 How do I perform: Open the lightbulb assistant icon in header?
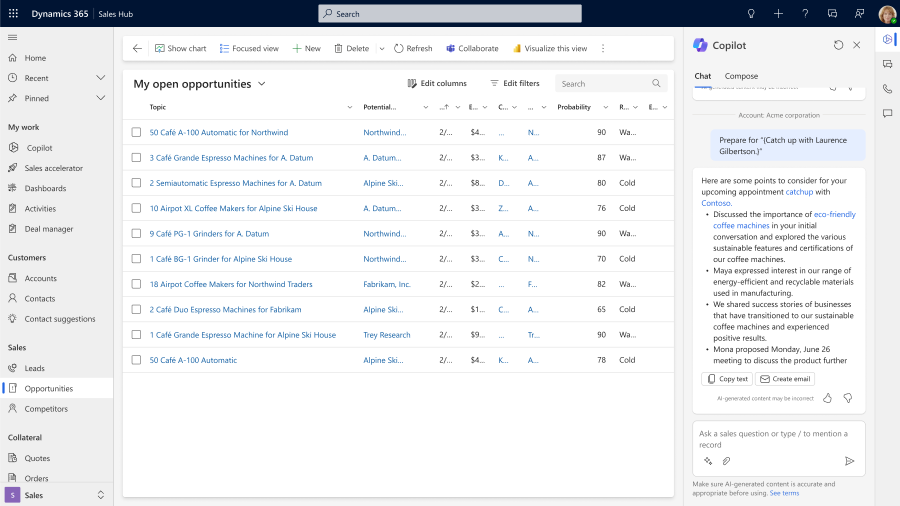tap(751, 13)
